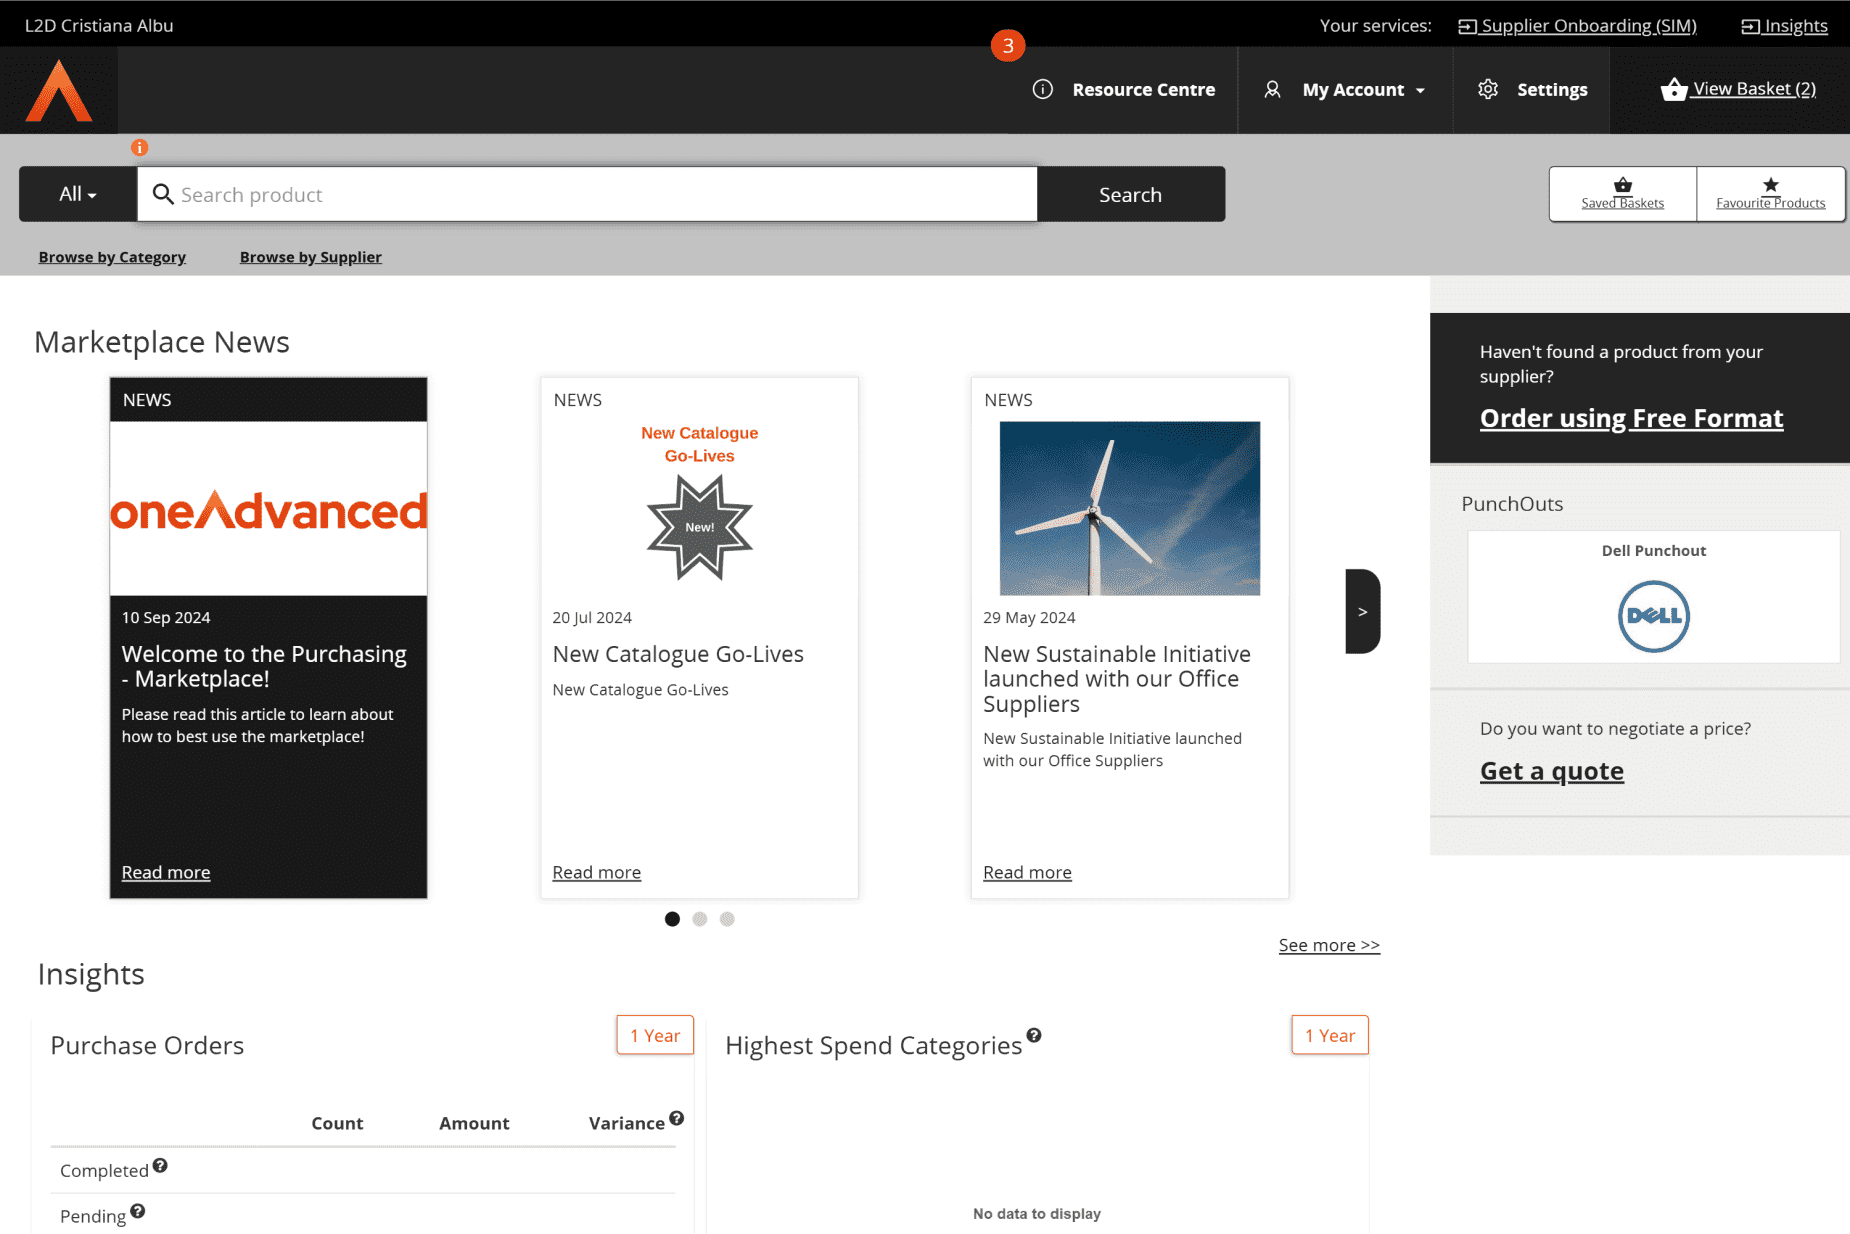Image resolution: width=1850 pixels, height=1234 pixels.
Task: Click the Saved Baskets basket icon
Action: (x=1622, y=185)
